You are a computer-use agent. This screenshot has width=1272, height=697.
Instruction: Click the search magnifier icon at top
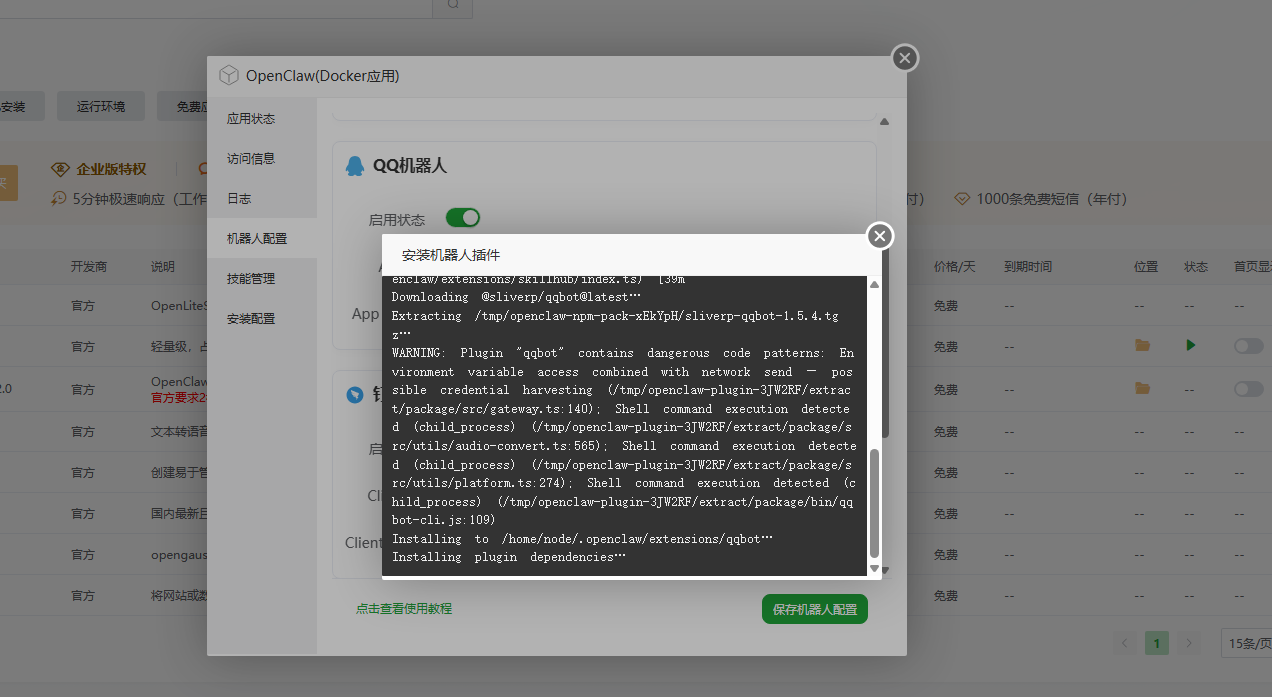click(x=453, y=4)
